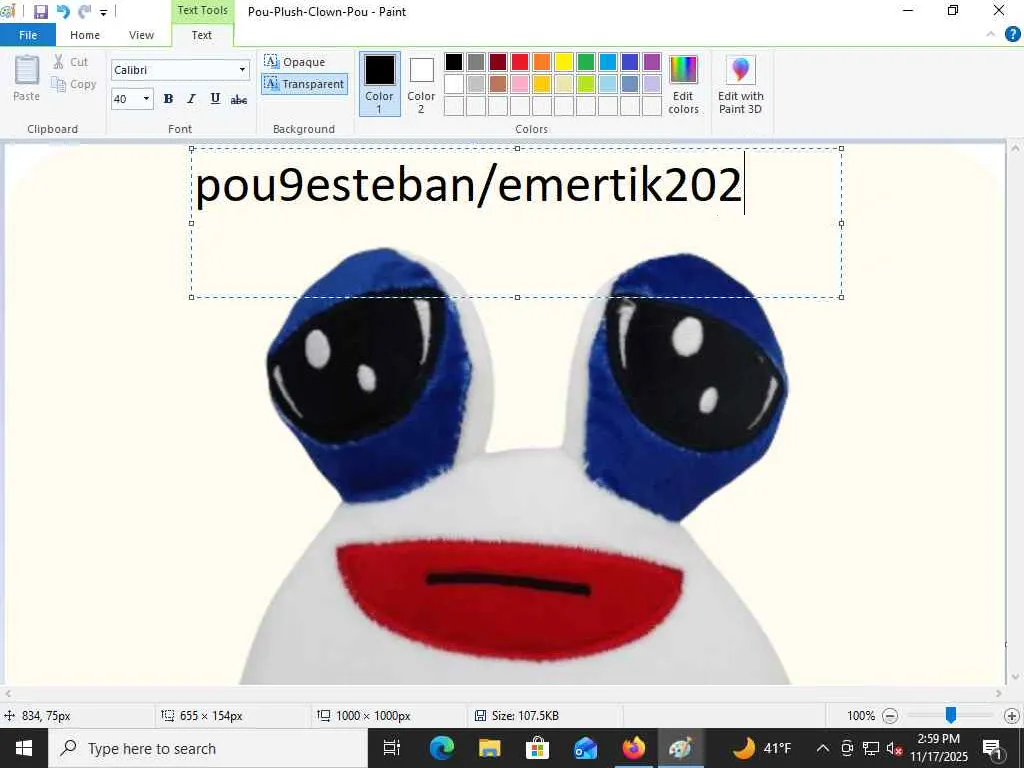1024x768 pixels.
Task: Pick the dark red color swatch
Action: (x=498, y=62)
